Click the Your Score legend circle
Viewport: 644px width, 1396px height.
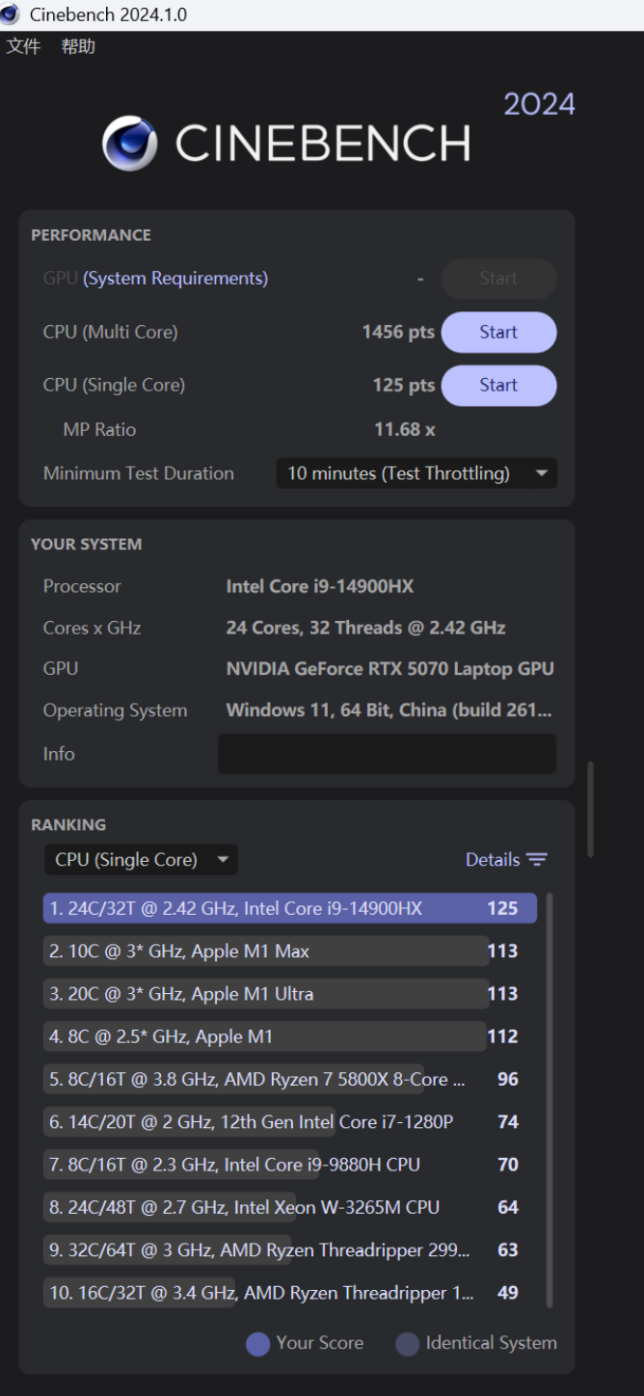[258, 1344]
